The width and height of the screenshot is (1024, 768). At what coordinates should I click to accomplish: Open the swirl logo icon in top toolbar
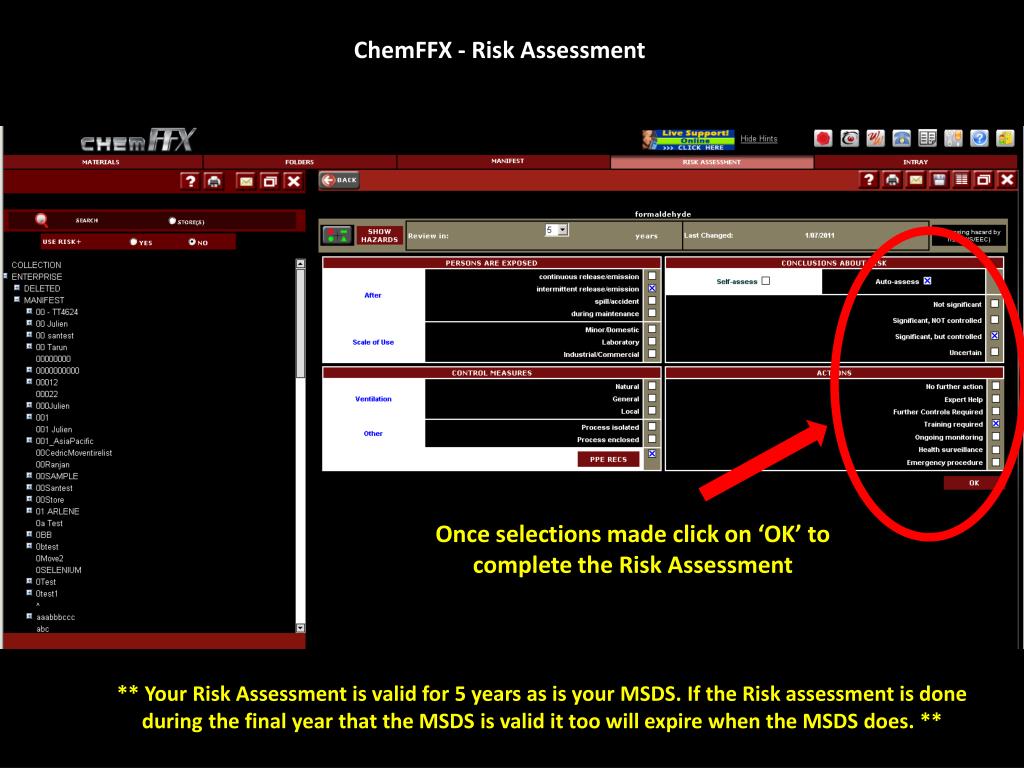pos(849,138)
